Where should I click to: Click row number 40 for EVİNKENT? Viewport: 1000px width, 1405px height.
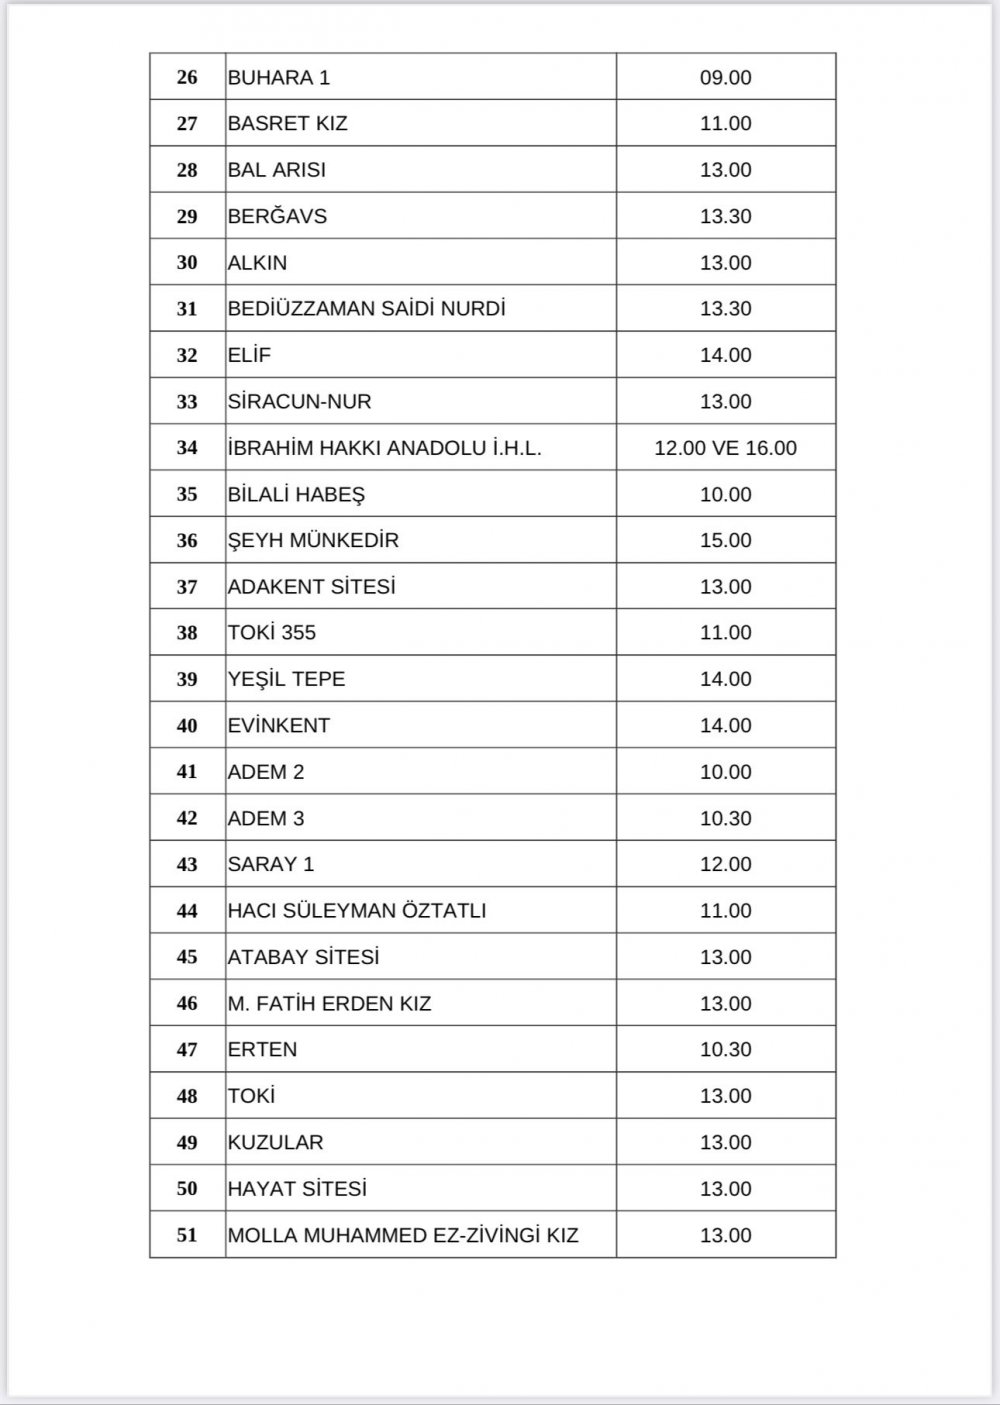click(x=187, y=726)
